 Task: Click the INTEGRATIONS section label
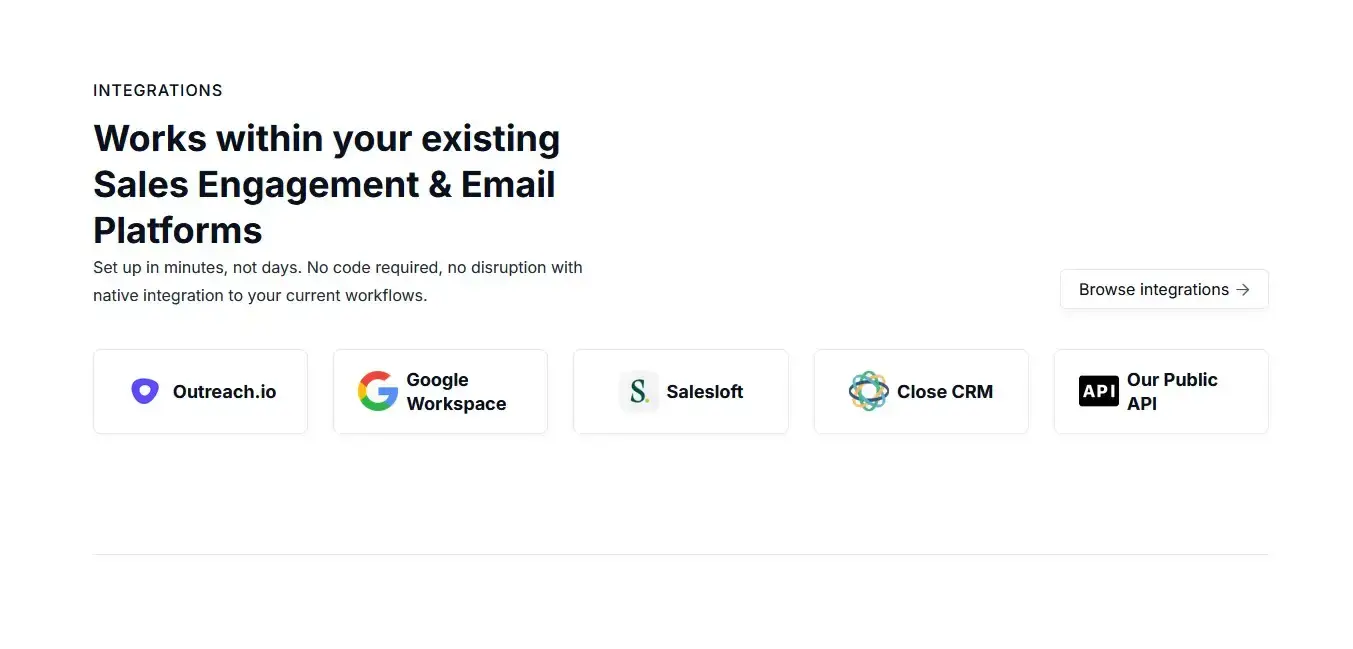point(158,90)
